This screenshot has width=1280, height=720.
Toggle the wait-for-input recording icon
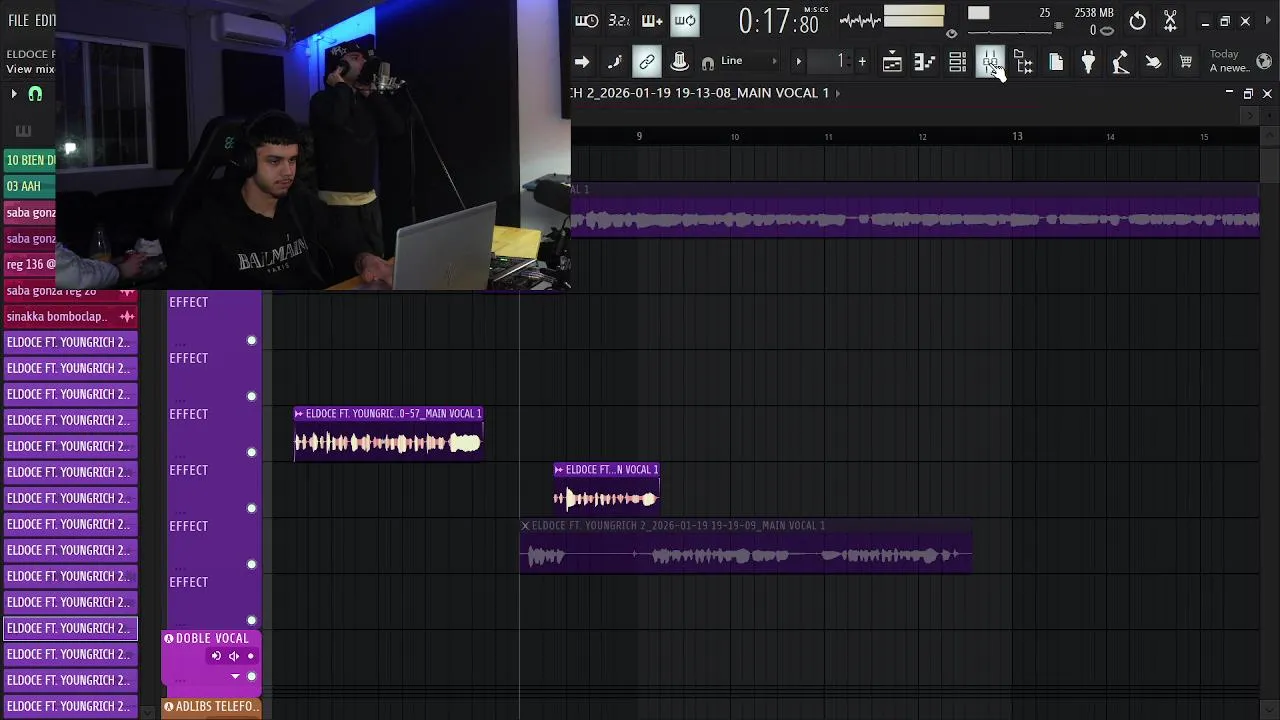tap(587, 20)
